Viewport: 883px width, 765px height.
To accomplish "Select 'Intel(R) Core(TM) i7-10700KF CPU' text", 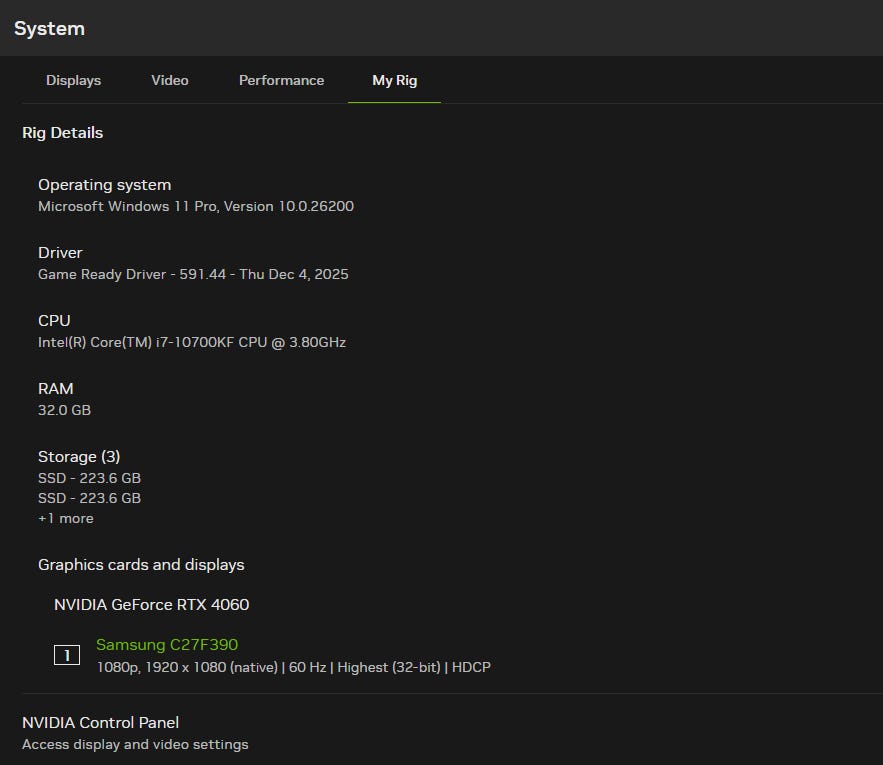I will 153,343.
